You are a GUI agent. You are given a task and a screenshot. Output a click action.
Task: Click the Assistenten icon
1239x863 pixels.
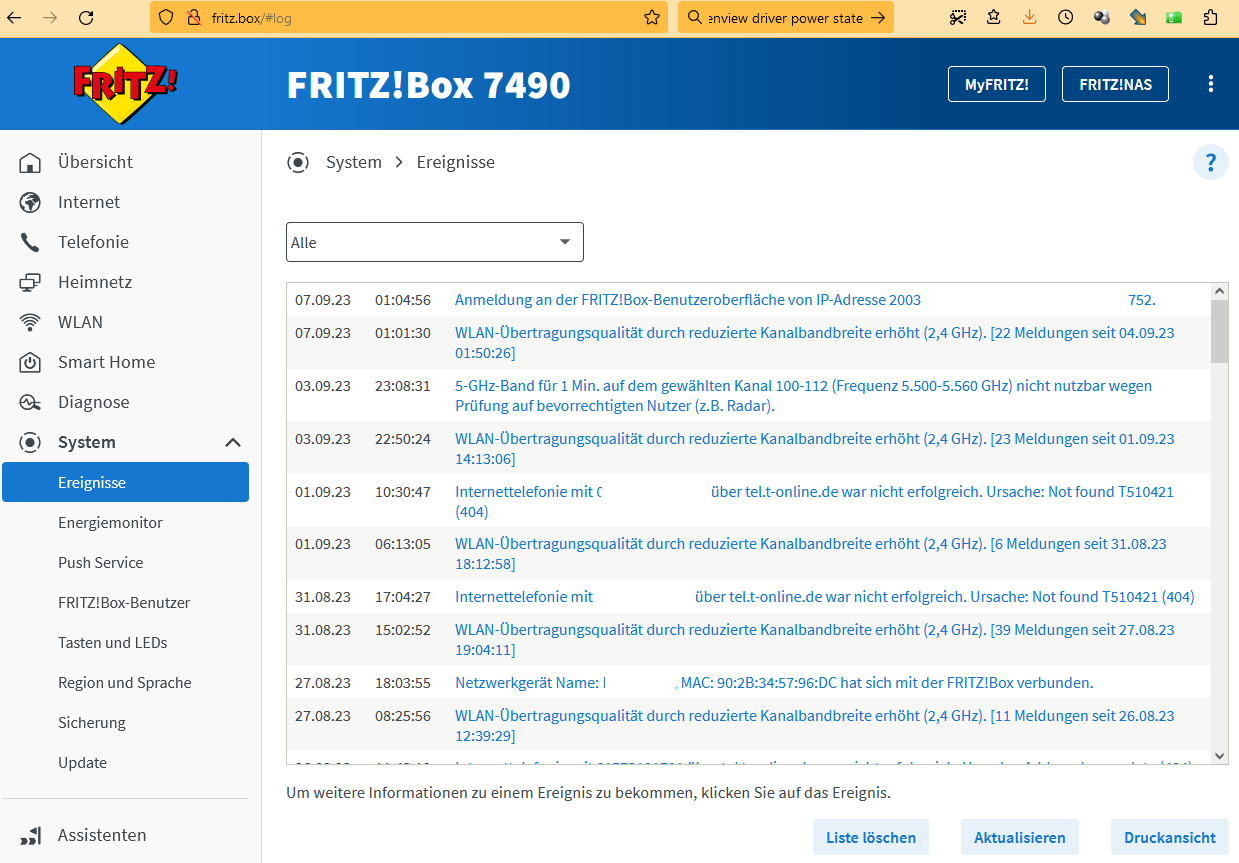[31, 835]
